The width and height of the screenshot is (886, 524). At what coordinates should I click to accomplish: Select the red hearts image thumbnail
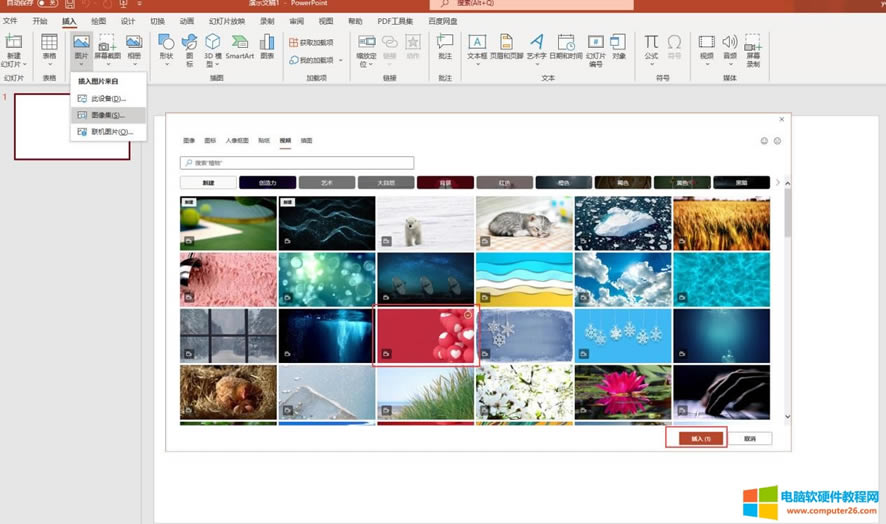[x=425, y=336]
